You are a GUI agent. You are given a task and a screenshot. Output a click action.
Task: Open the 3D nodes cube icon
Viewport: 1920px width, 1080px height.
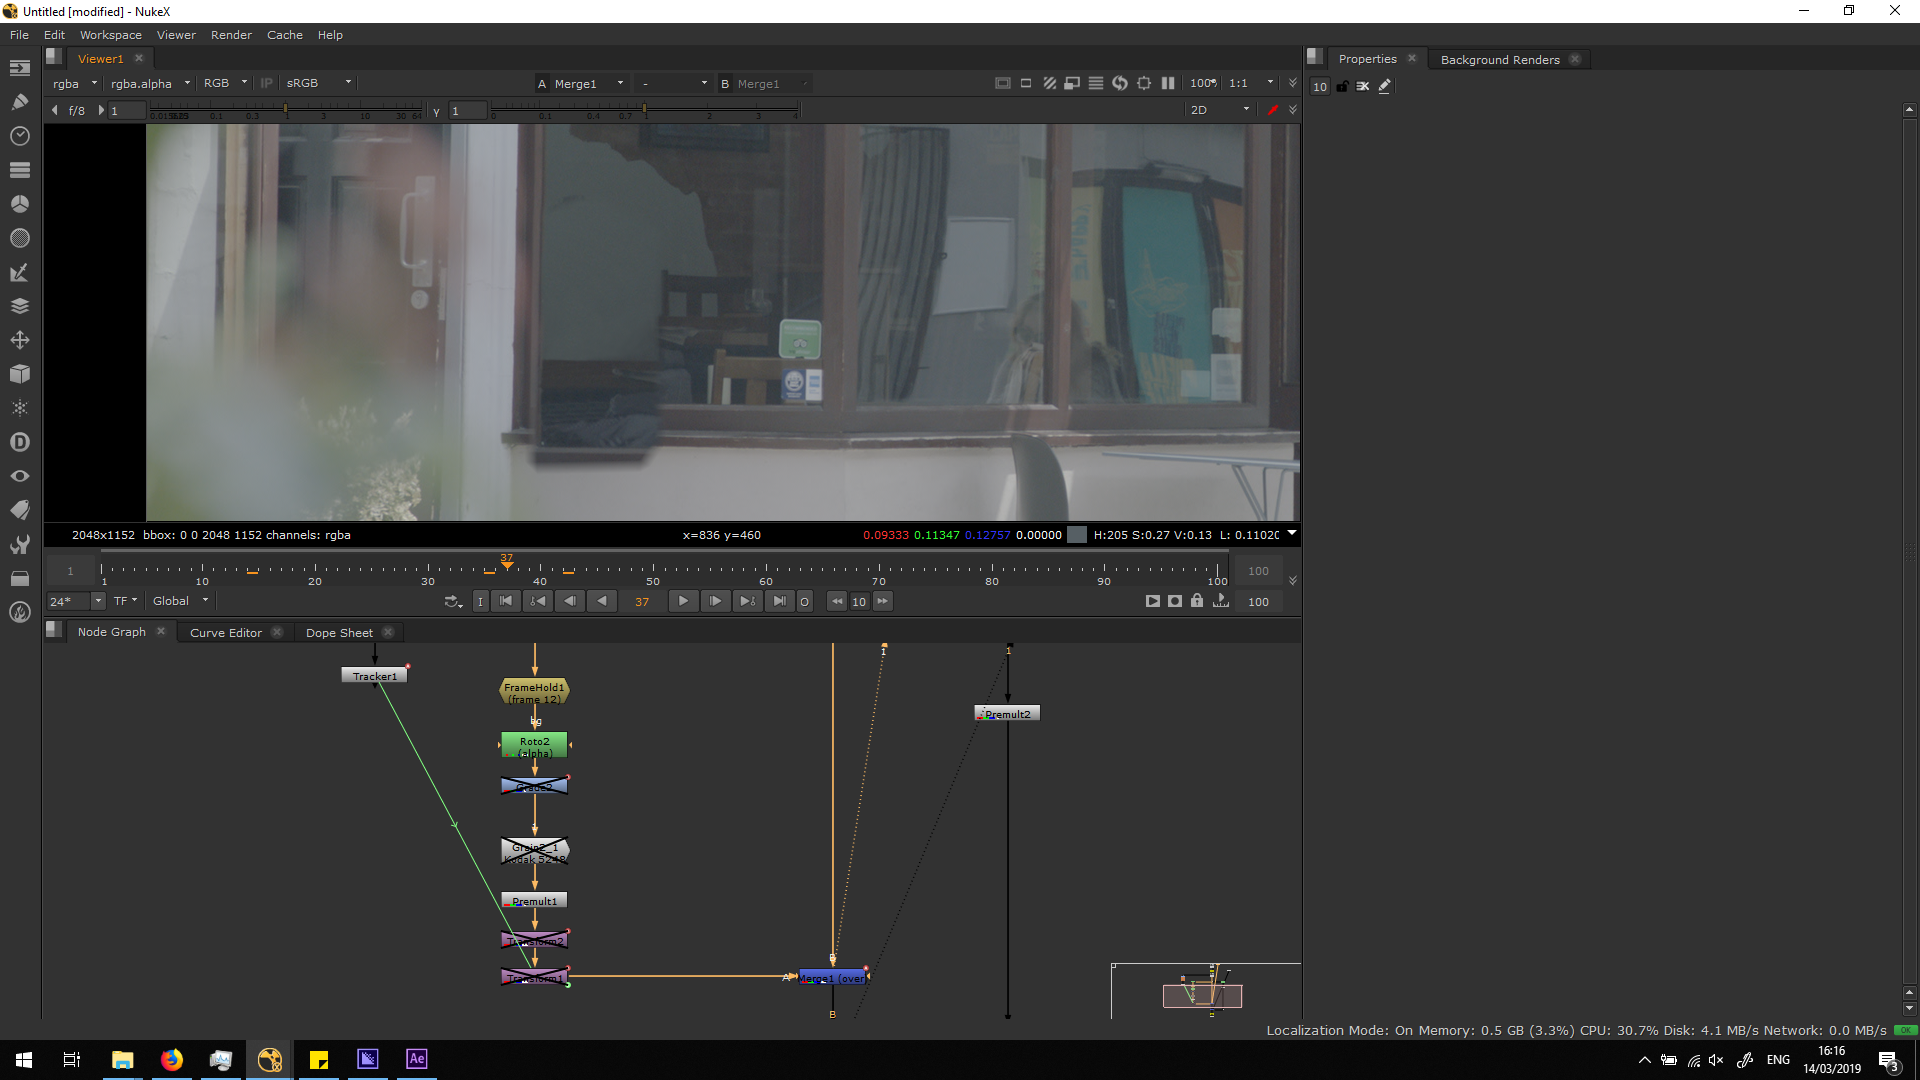point(20,374)
